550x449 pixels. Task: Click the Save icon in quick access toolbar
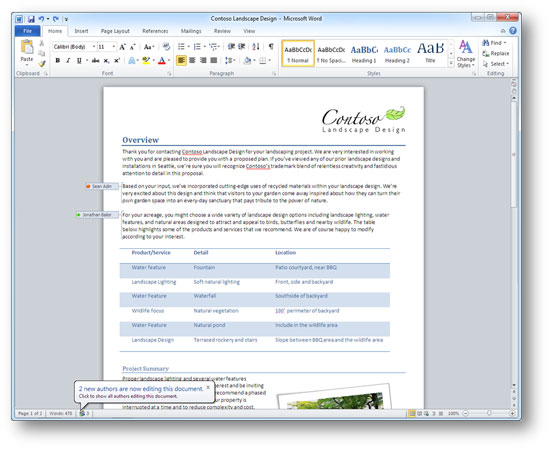[x=31, y=19]
